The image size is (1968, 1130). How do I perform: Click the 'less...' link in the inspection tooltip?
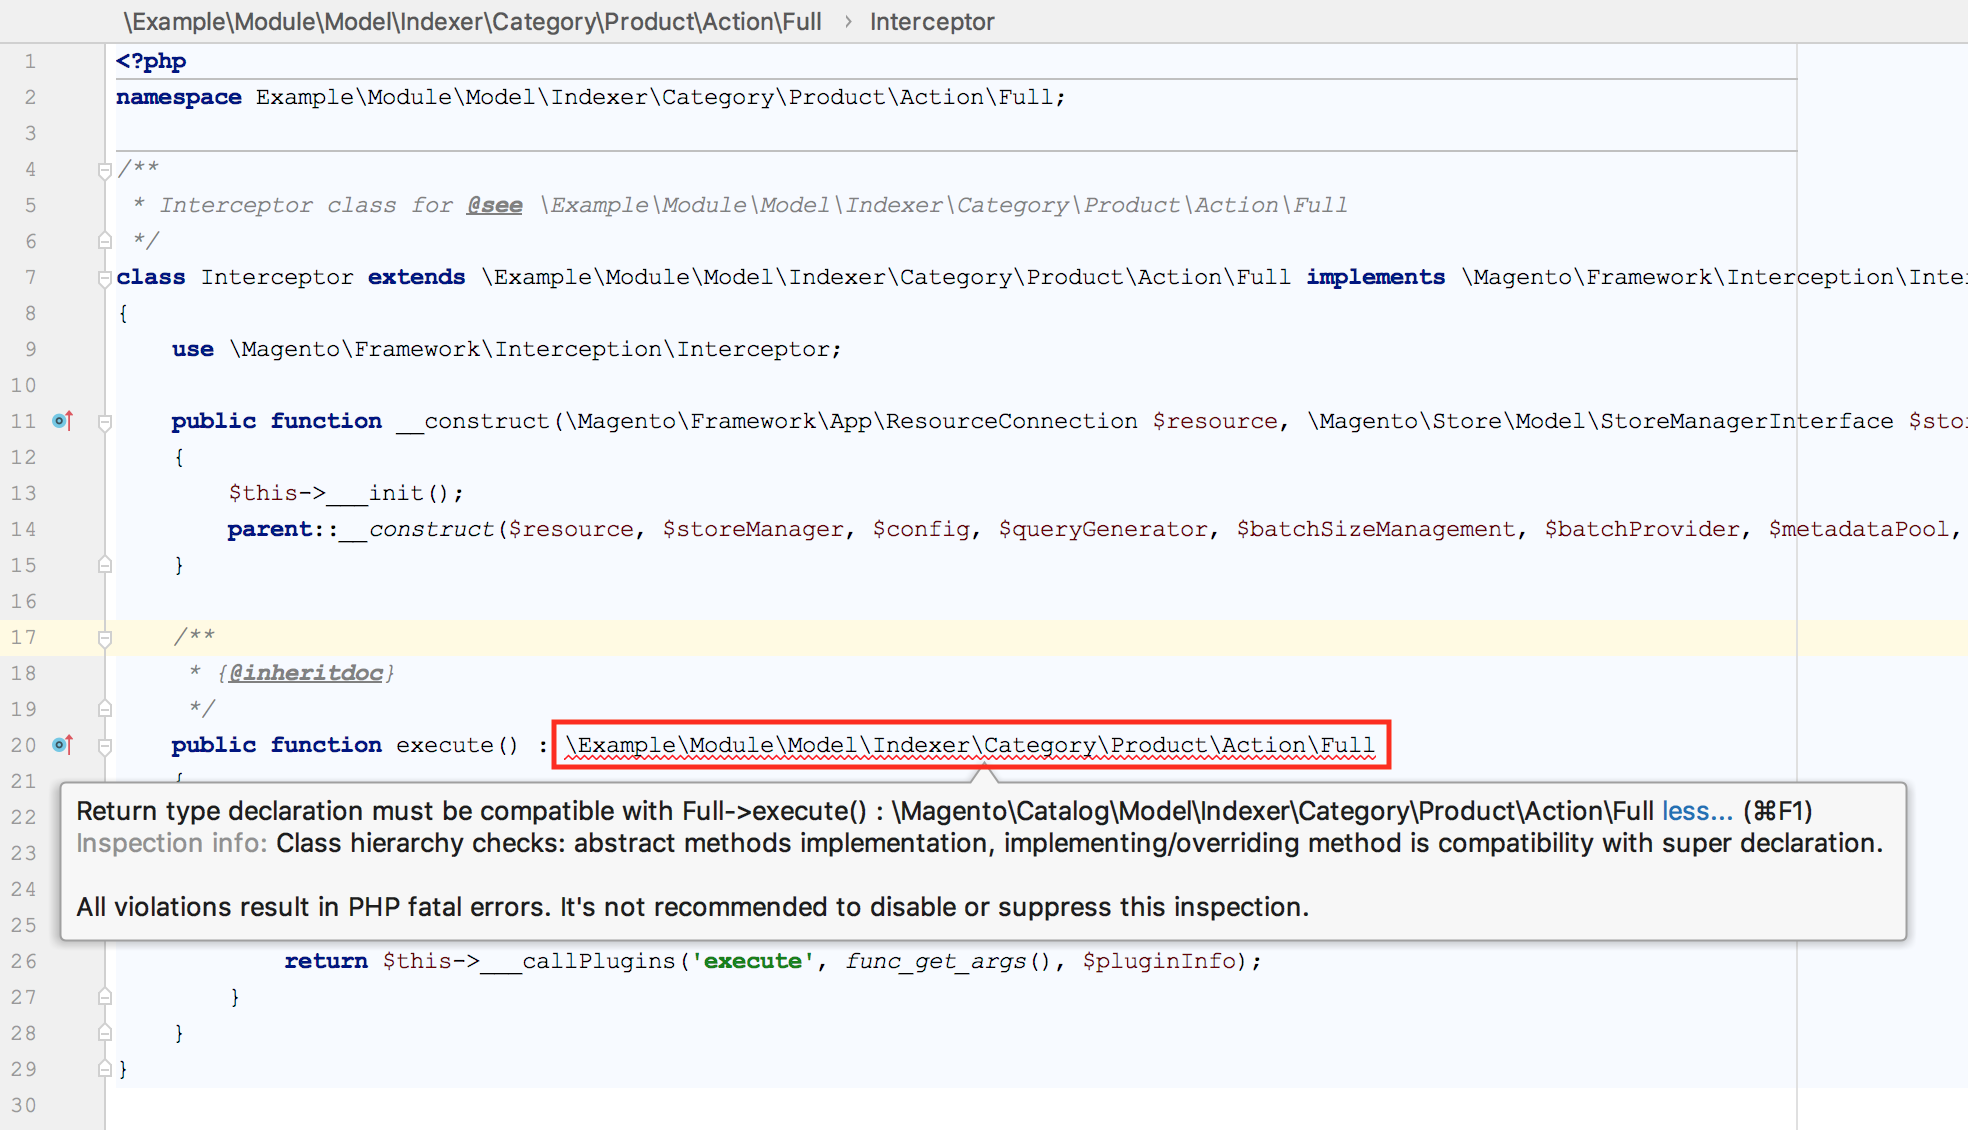(1696, 811)
